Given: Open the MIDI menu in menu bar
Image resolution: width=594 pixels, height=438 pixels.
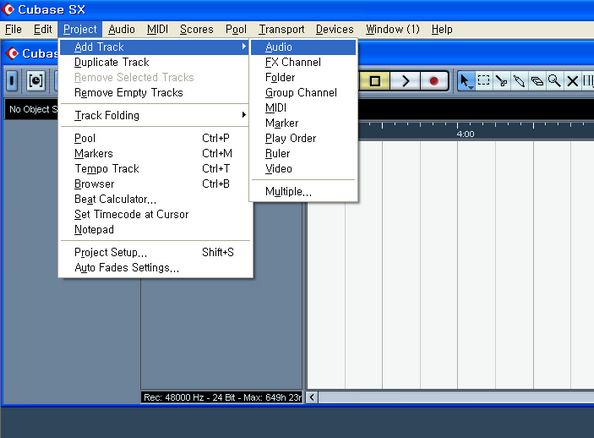Looking at the screenshot, I should point(158,29).
